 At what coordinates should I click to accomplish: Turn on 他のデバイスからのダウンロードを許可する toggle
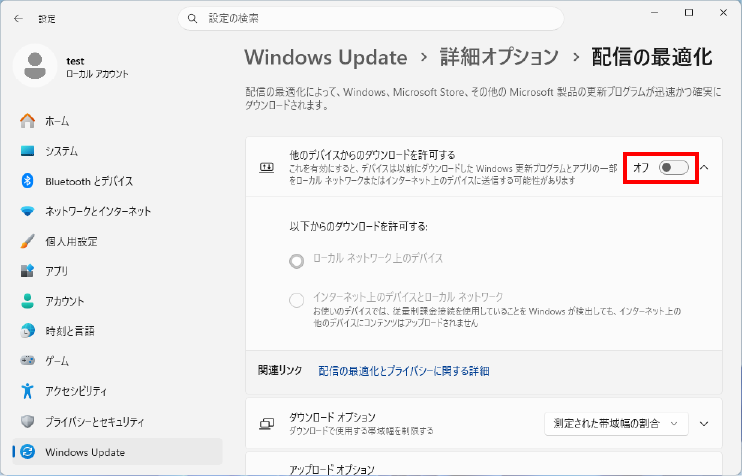(x=674, y=167)
